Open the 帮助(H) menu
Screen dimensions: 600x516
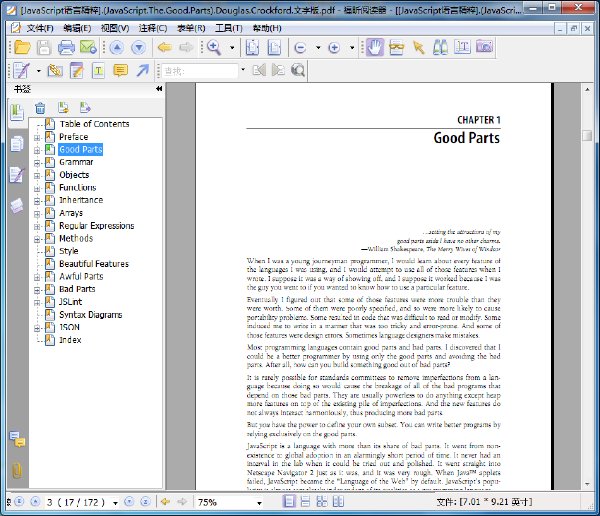click(267, 28)
